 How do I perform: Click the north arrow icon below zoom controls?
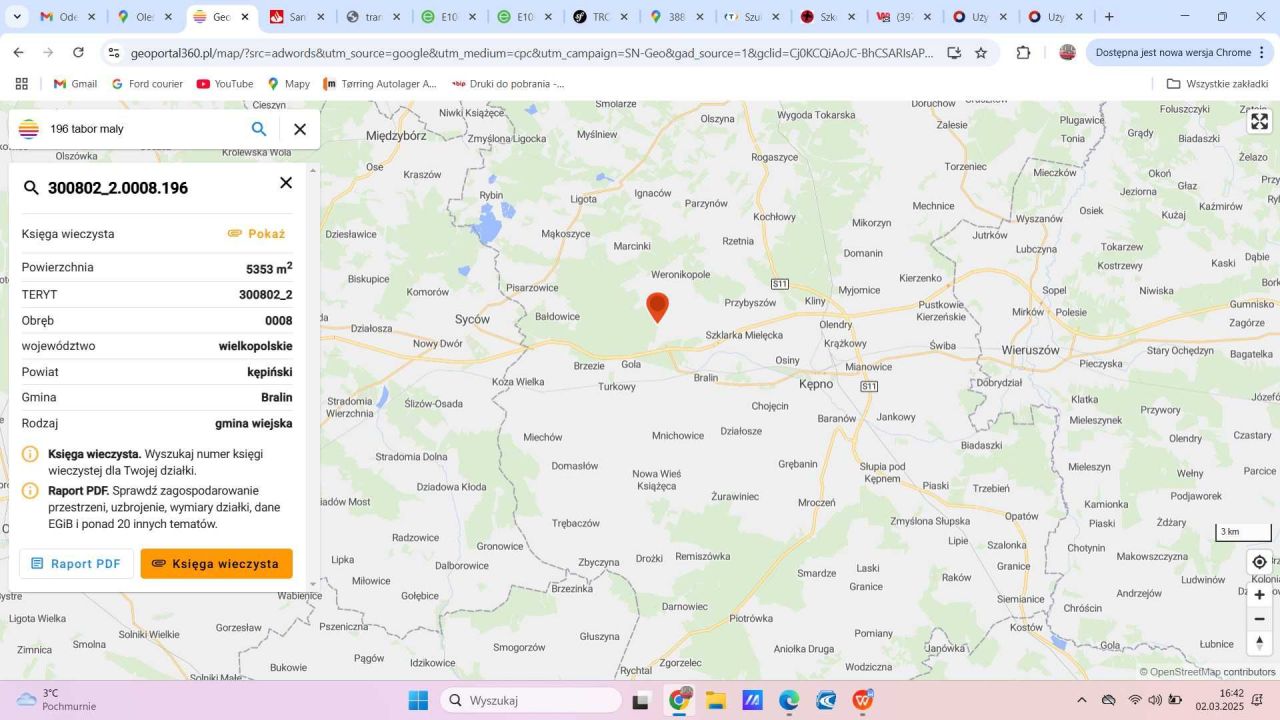[1259, 642]
